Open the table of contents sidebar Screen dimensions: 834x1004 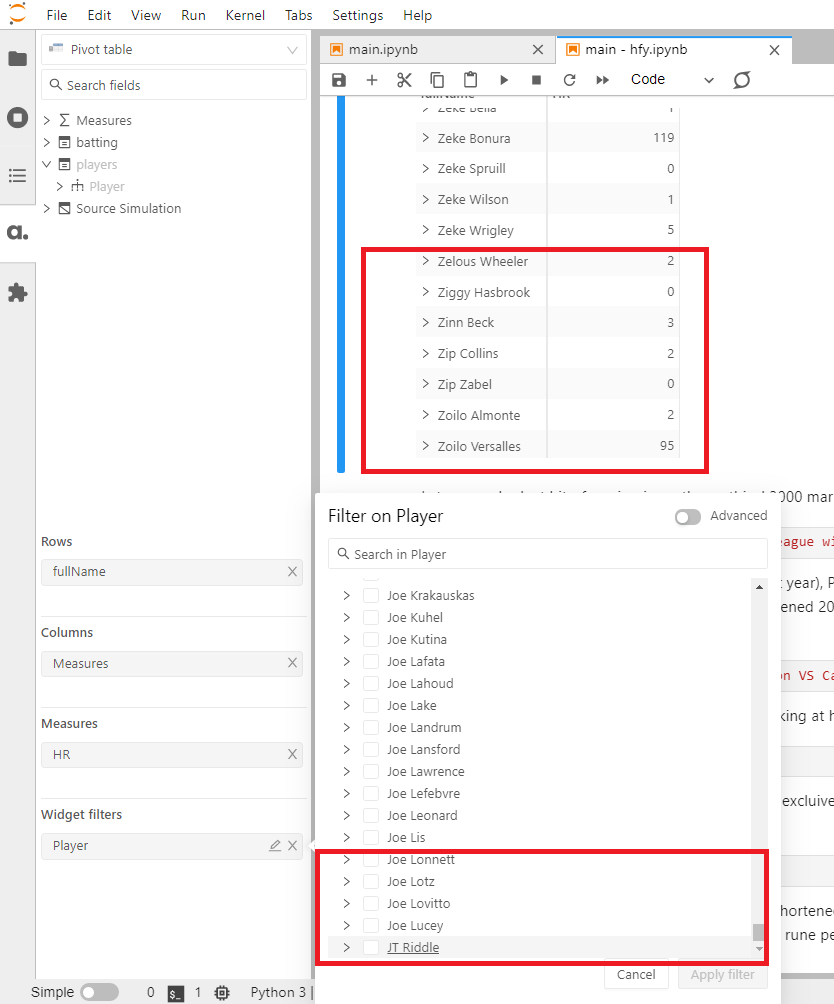pyautogui.click(x=16, y=176)
